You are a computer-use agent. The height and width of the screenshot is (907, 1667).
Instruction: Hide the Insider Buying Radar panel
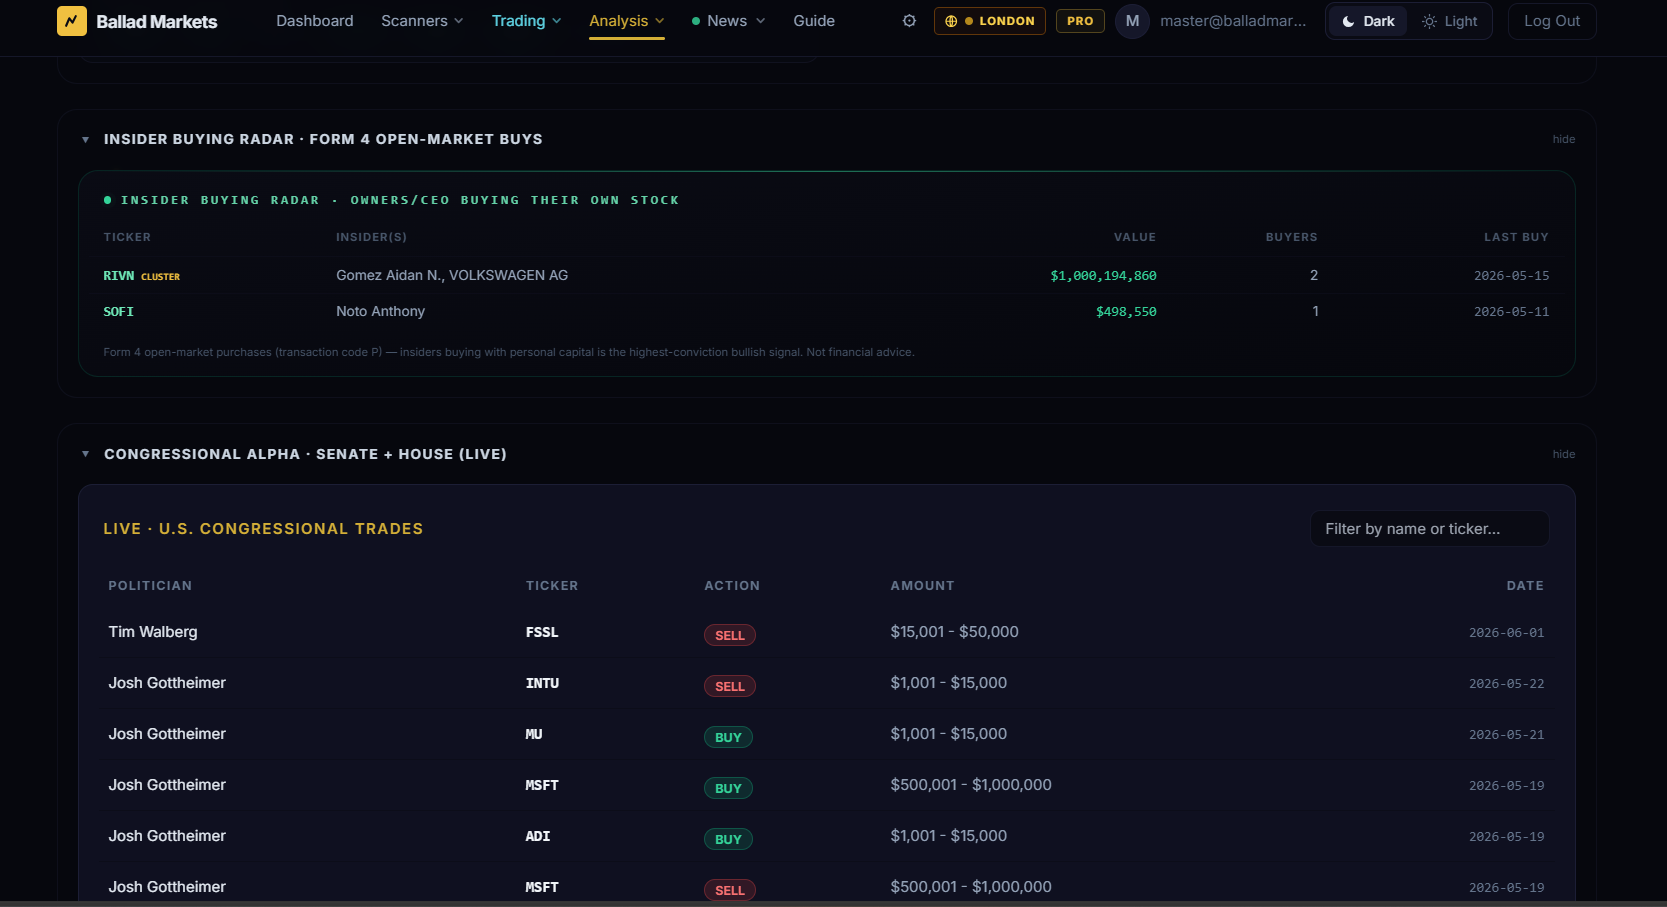point(1563,140)
